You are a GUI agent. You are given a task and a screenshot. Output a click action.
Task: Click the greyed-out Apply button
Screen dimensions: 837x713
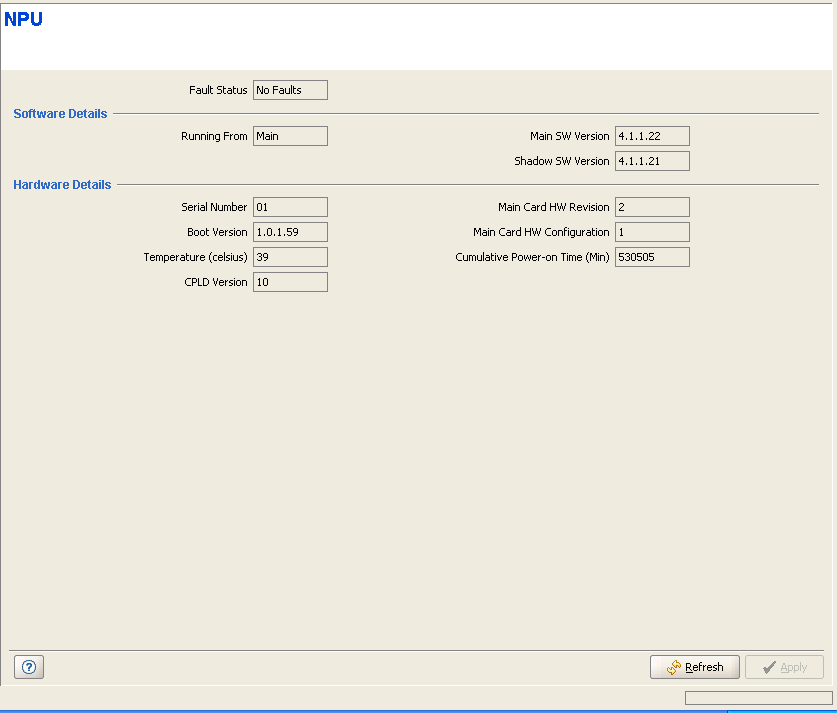(x=784, y=667)
